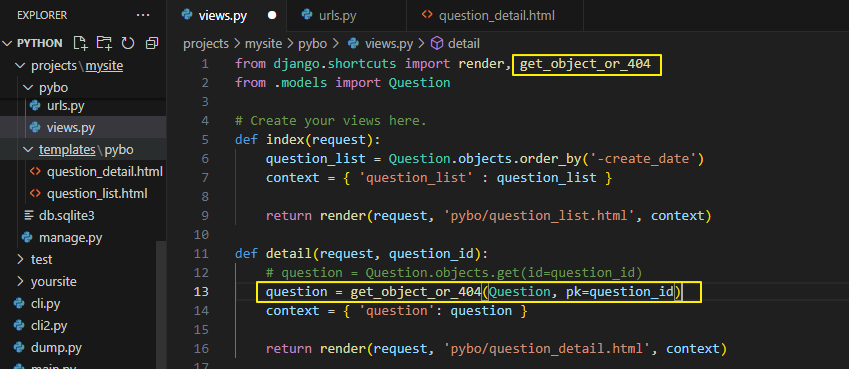Click the commented-out Question.objects.get line

point(454,273)
